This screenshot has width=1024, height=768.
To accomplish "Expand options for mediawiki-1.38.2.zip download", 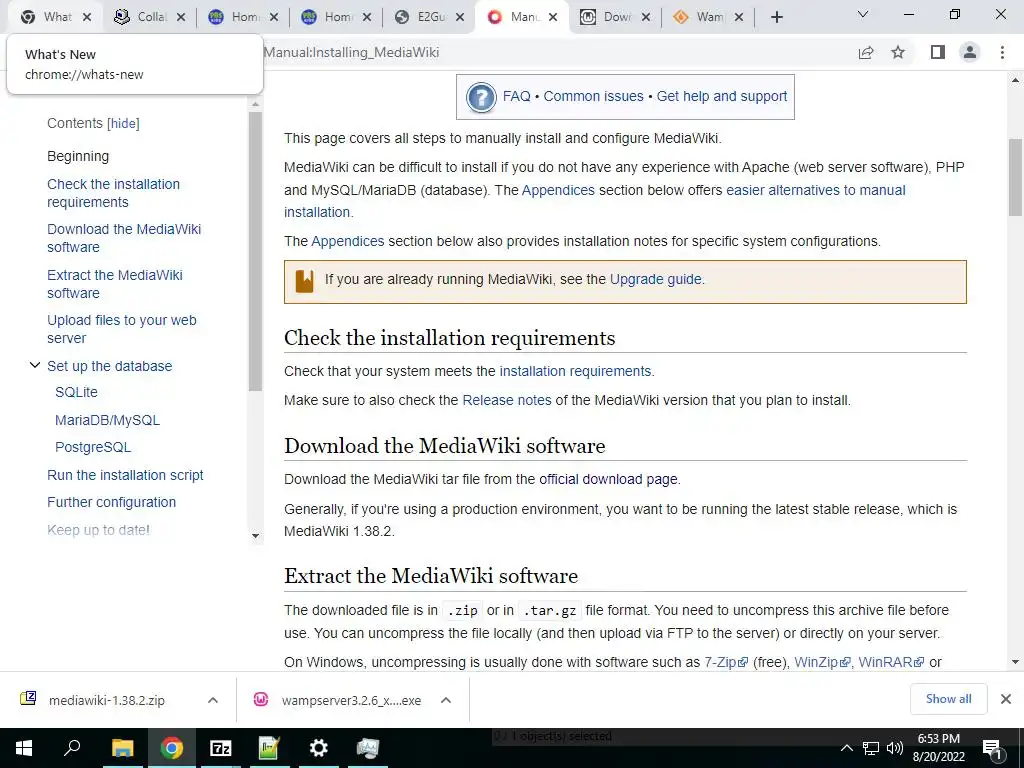I will (212, 700).
